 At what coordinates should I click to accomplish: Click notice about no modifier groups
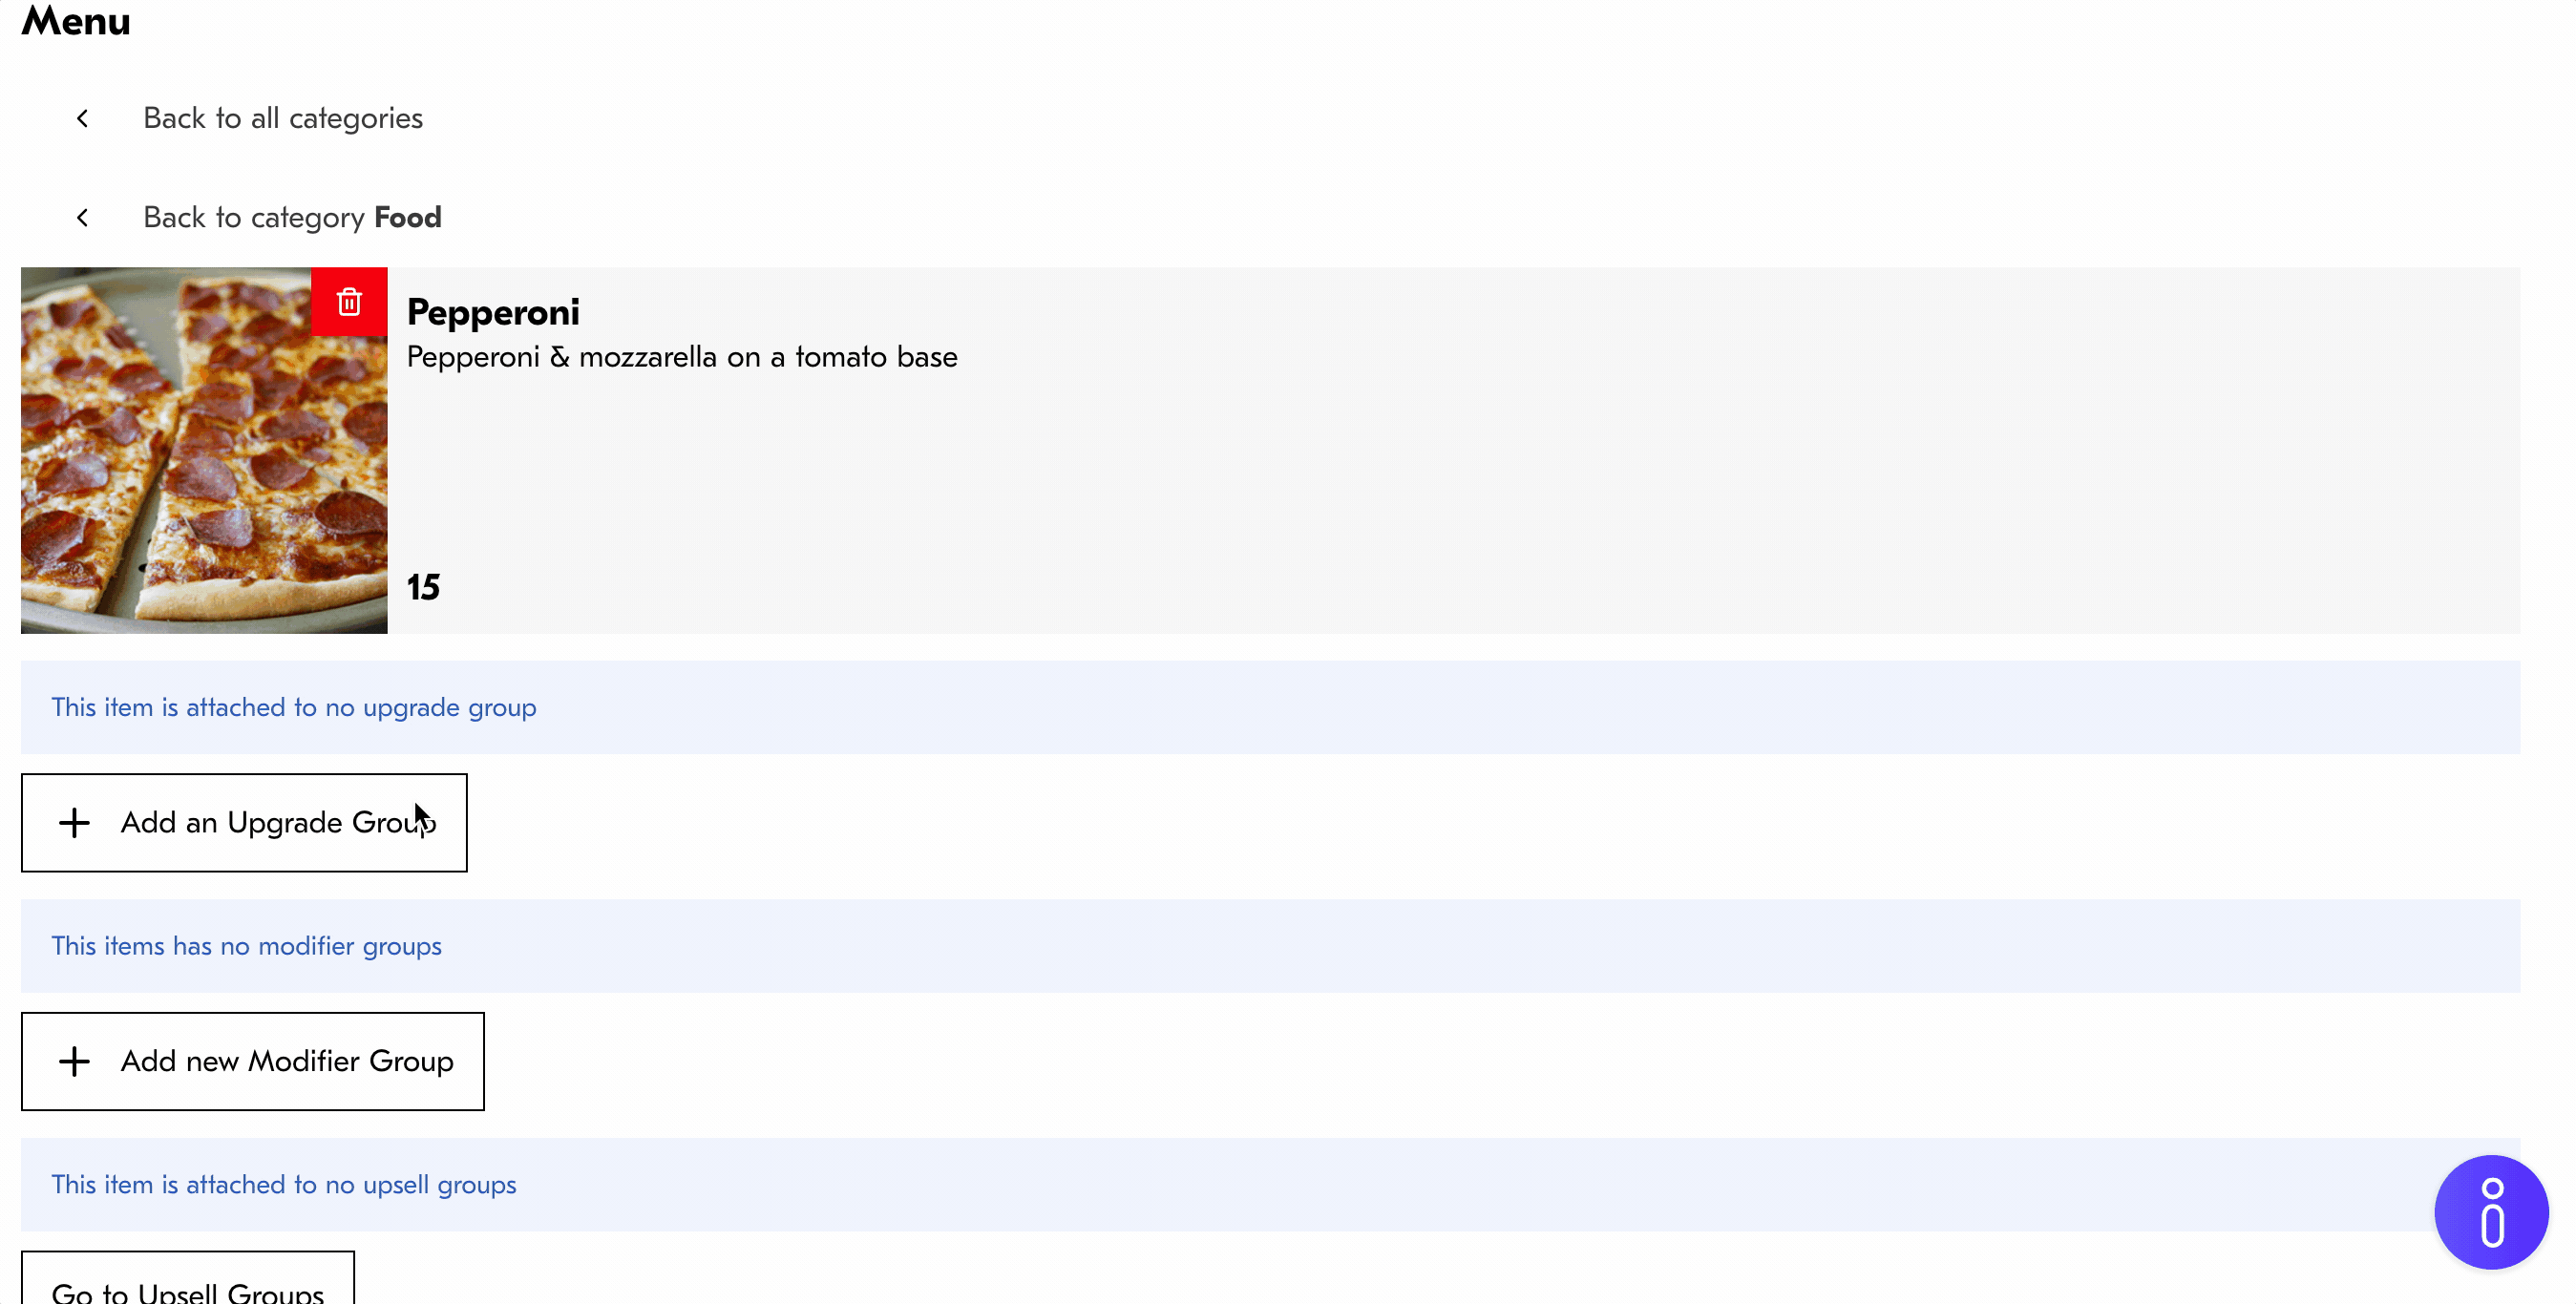(x=1270, y=946)
